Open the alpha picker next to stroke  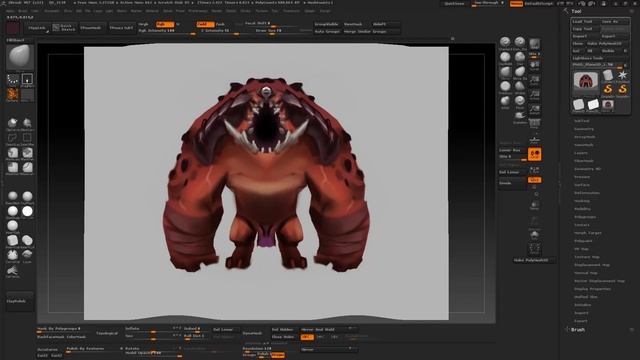coord(27,80)
